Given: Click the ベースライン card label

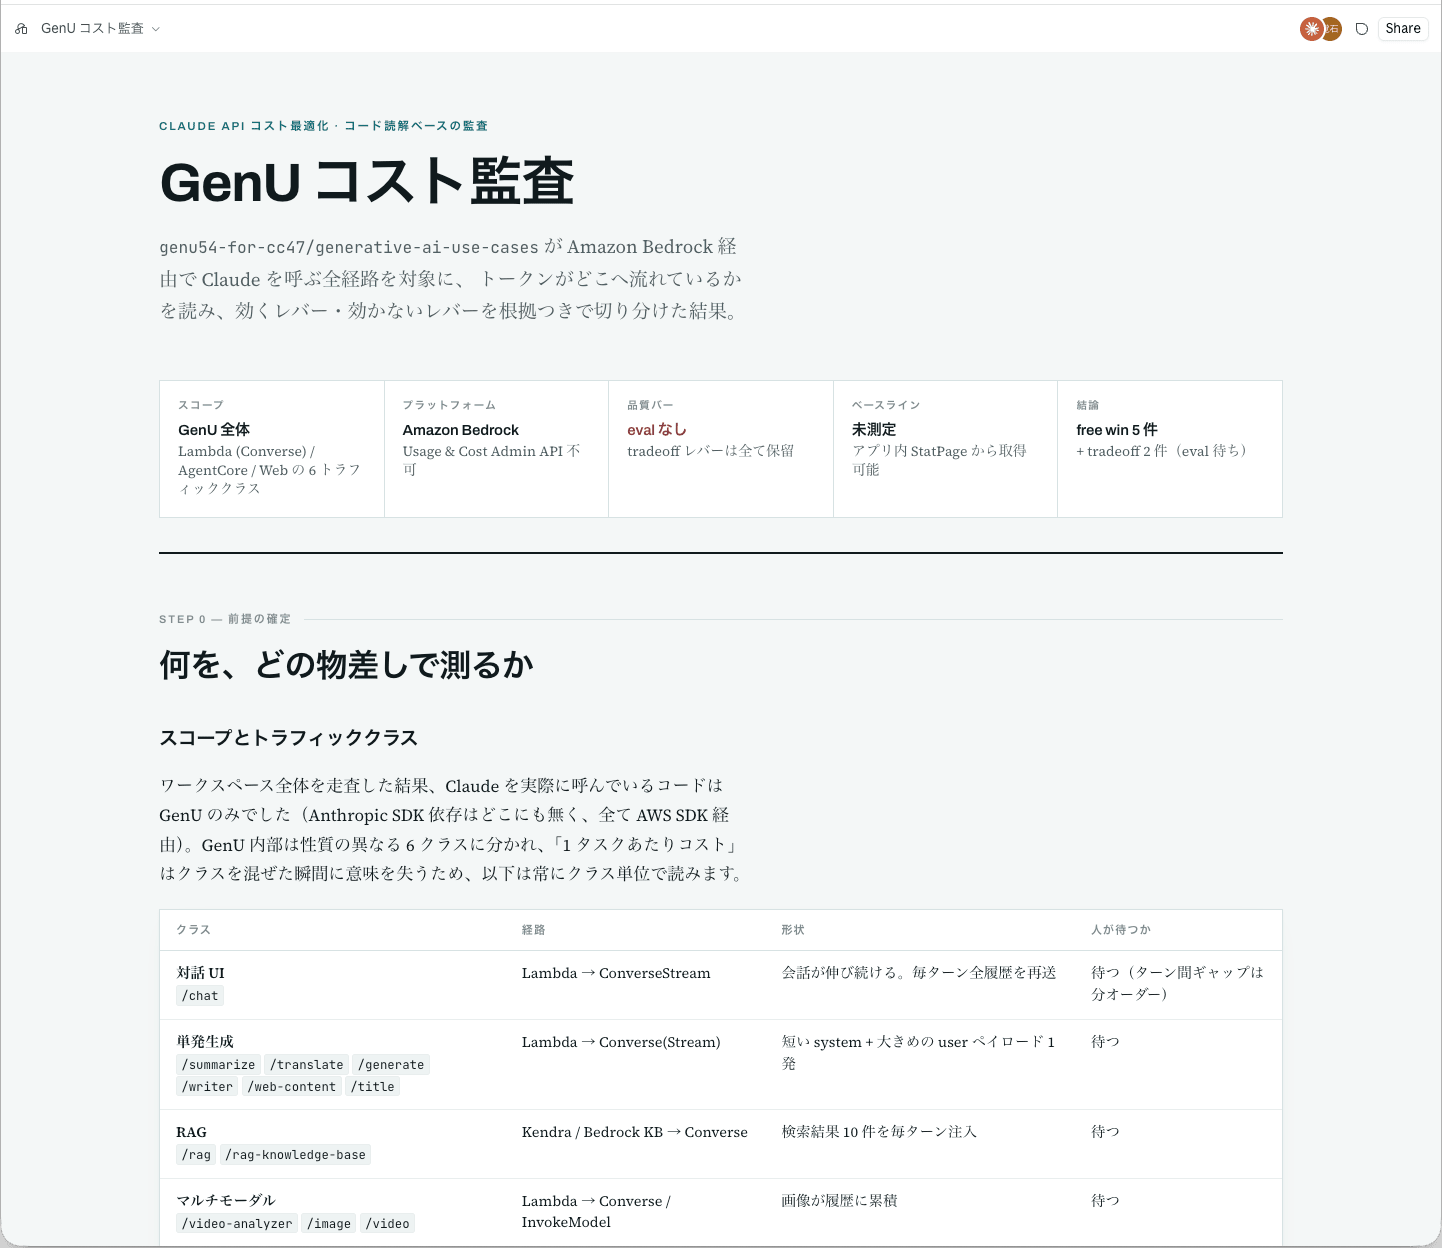Looking at the screenshot, I should (x=886, y=405).
